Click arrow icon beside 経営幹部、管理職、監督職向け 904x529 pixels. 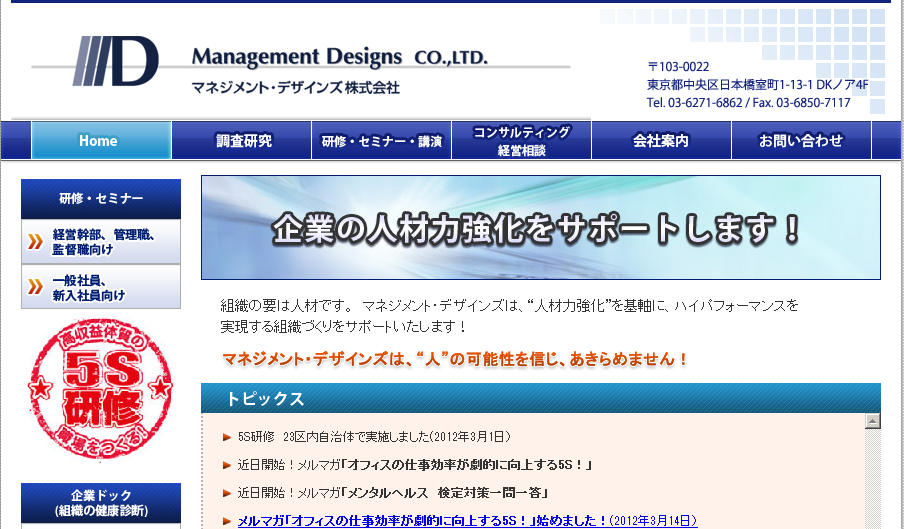coord(35,241)
